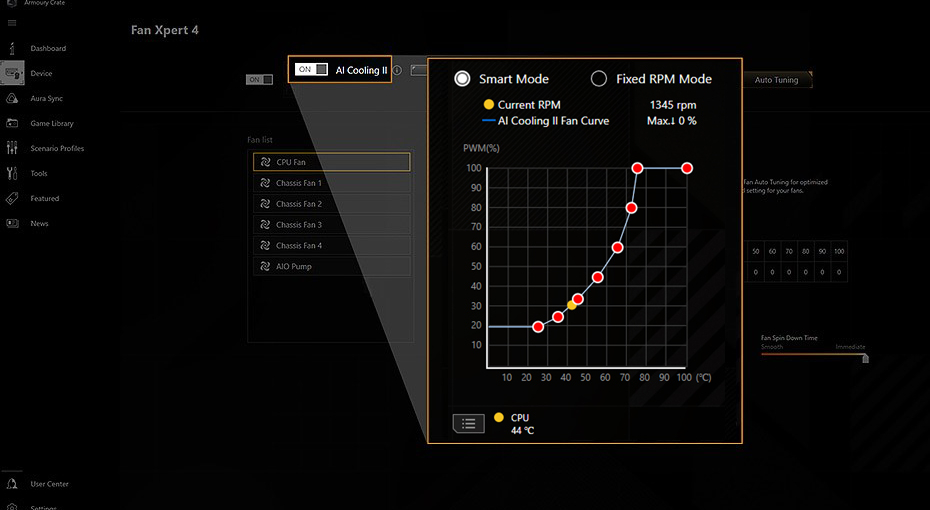Click the fan icon of Chassis Fan 4
This screenshot has height=510, width=930.
(x=265, y=246)
